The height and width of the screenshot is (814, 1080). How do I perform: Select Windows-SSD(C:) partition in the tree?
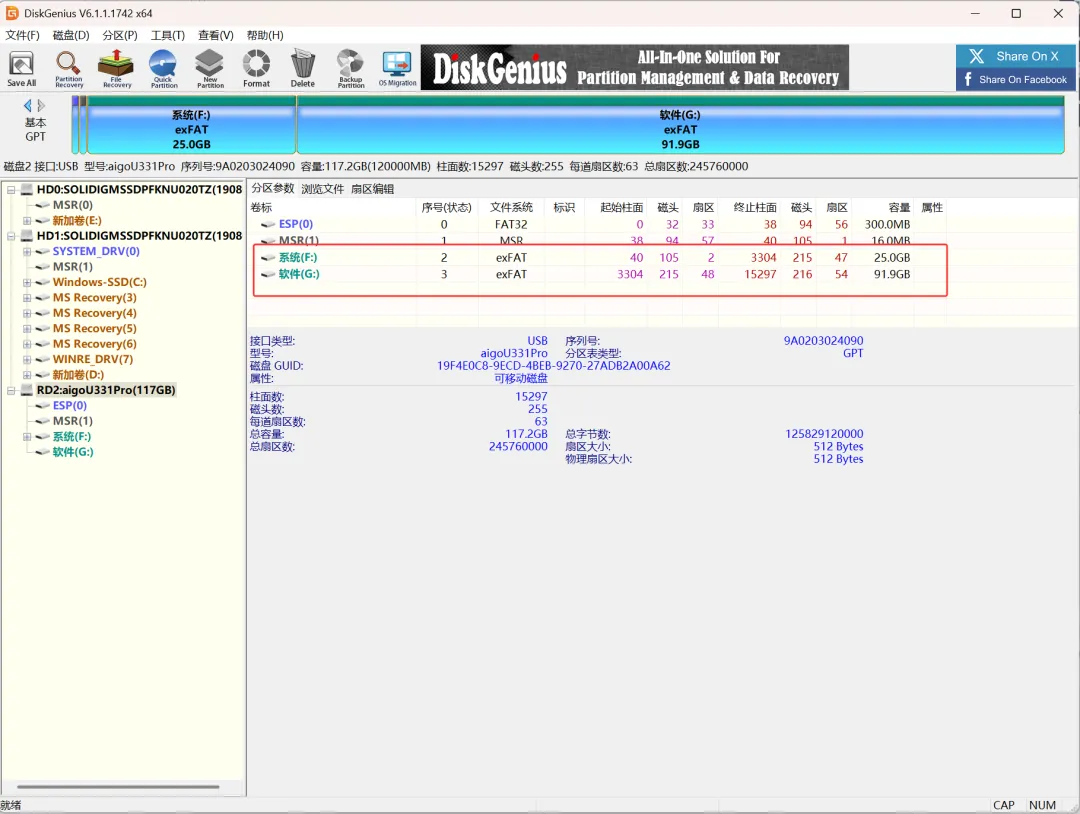point(99,282)
